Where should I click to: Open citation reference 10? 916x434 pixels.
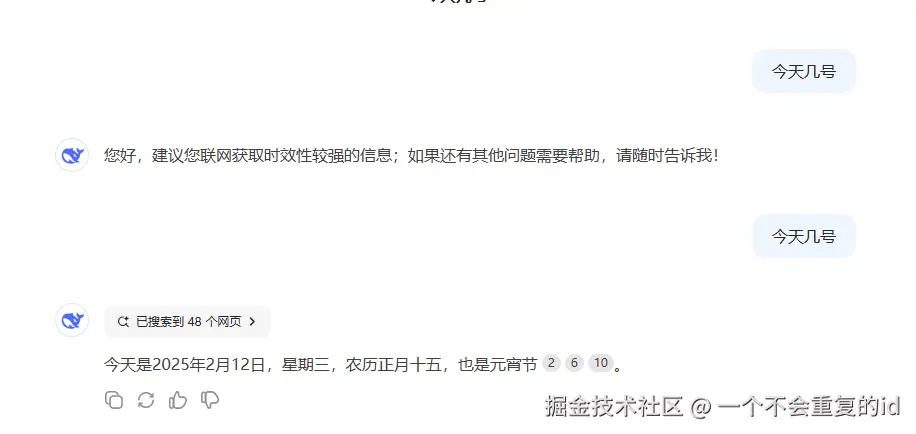tap(601, 364)
